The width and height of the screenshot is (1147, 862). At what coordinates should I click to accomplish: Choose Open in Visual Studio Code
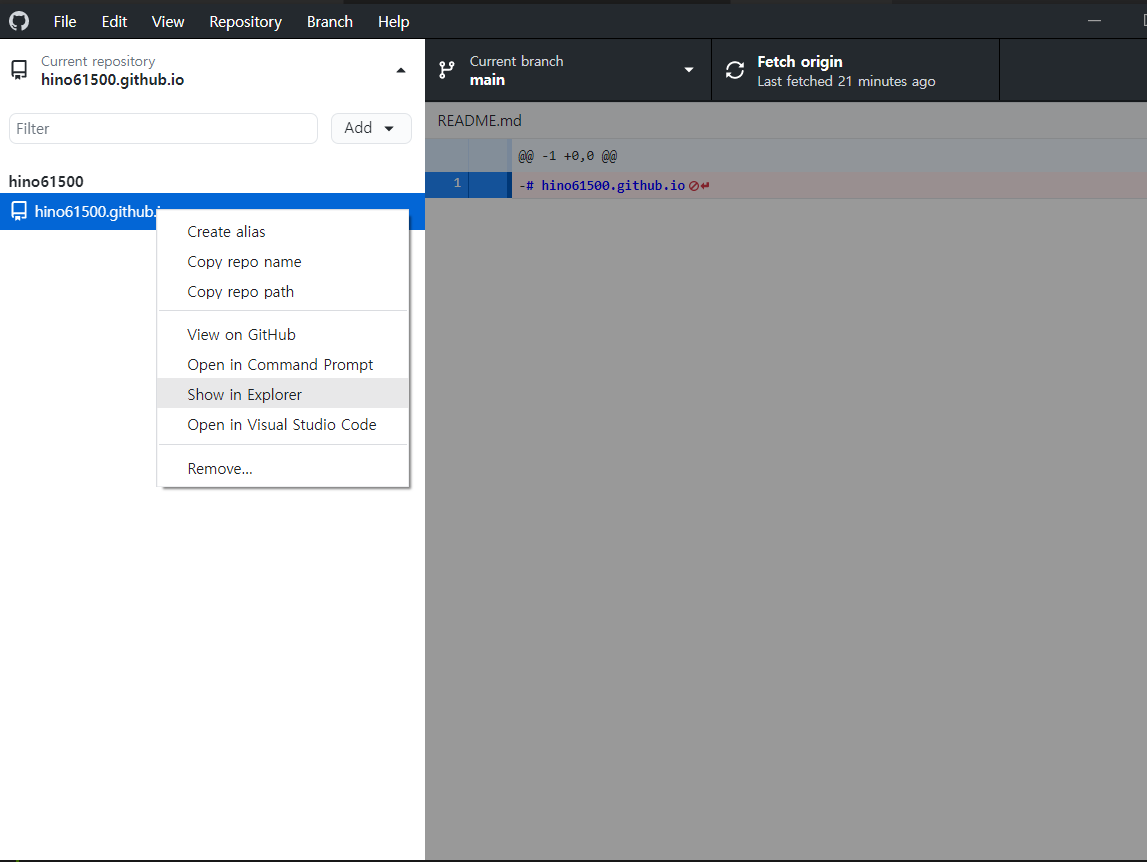click(282, 425)
